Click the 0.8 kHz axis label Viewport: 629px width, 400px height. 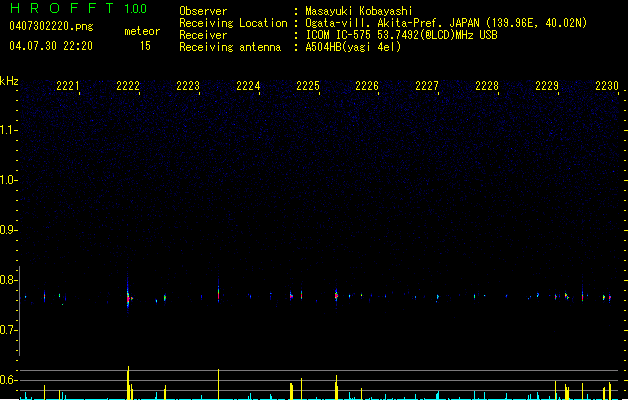point(8,280)
